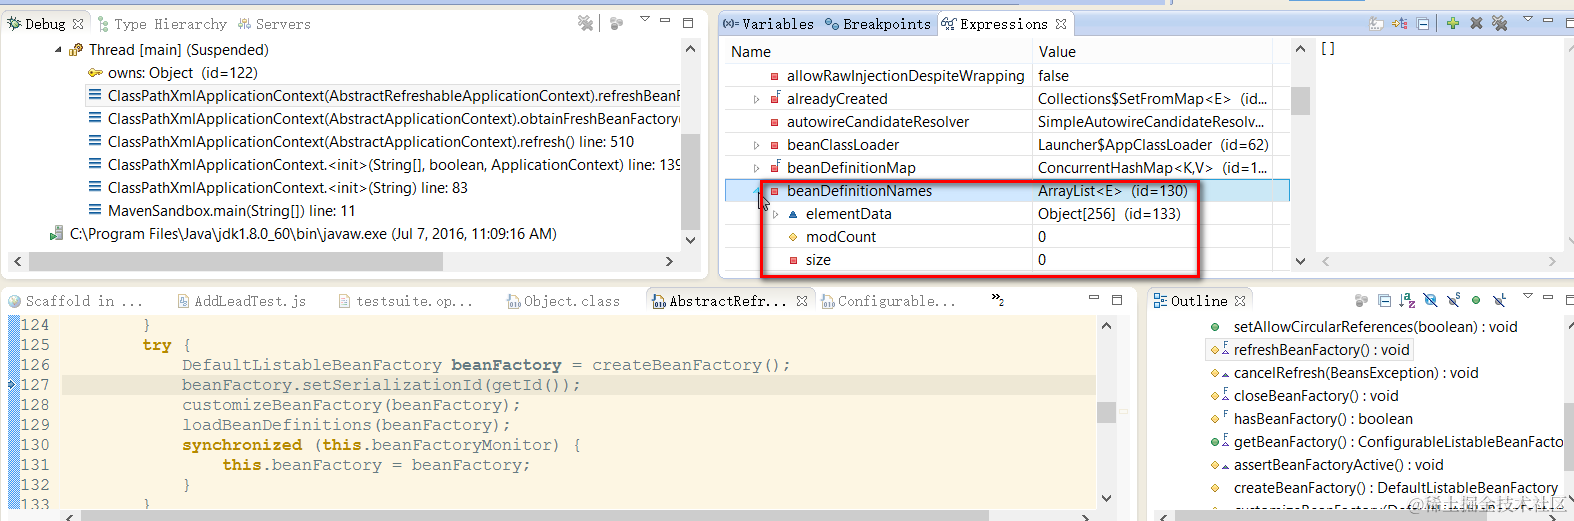1574x521 pixels.
Task: Switch to testsuite.op... editor tab
Action: point(406,301)
